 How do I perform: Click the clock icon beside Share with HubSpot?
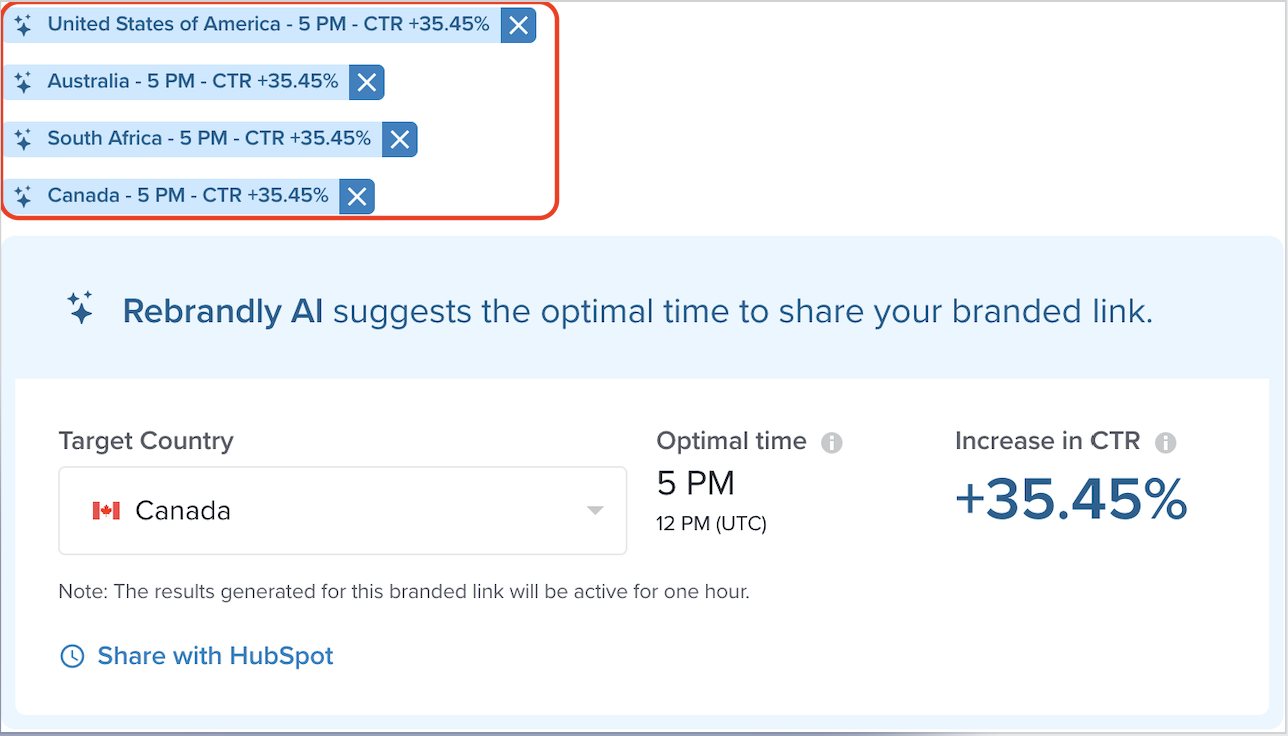pyautogui.click(x=72, y=657)
